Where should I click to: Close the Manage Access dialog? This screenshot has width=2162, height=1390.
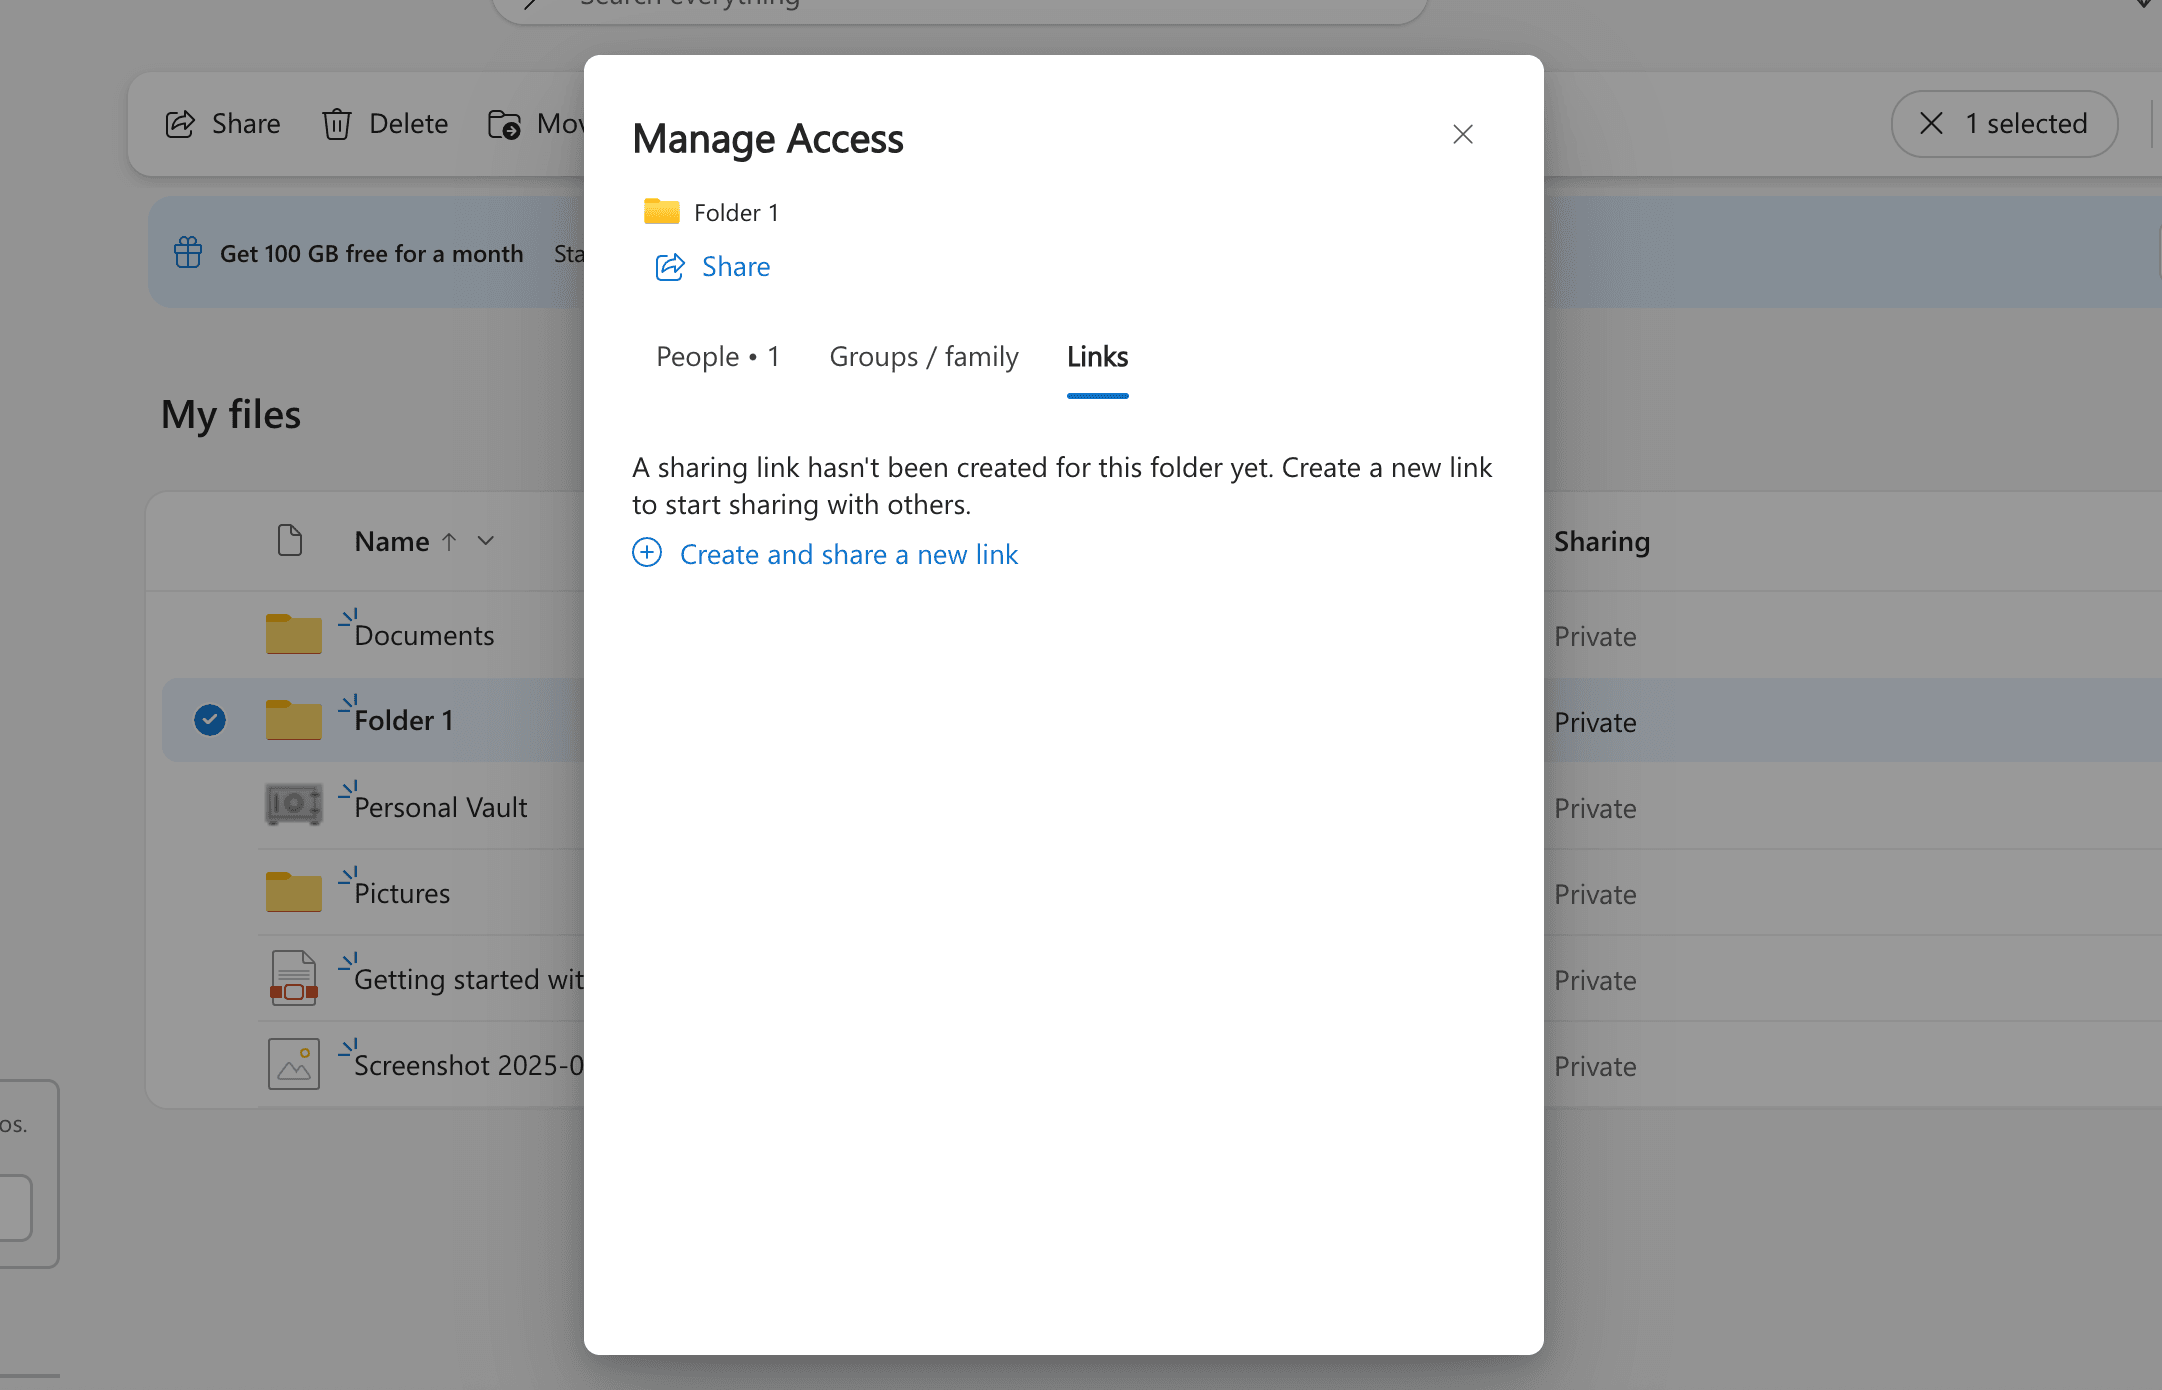pos(1463,133)
